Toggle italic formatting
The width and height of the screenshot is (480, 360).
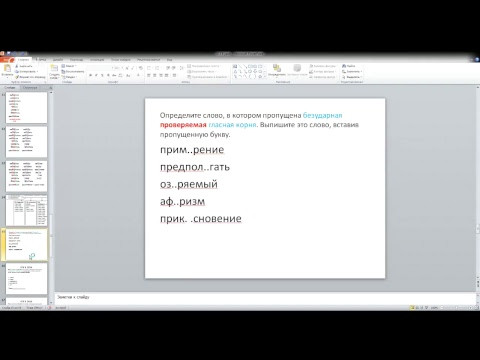click(x=96, y=75)
